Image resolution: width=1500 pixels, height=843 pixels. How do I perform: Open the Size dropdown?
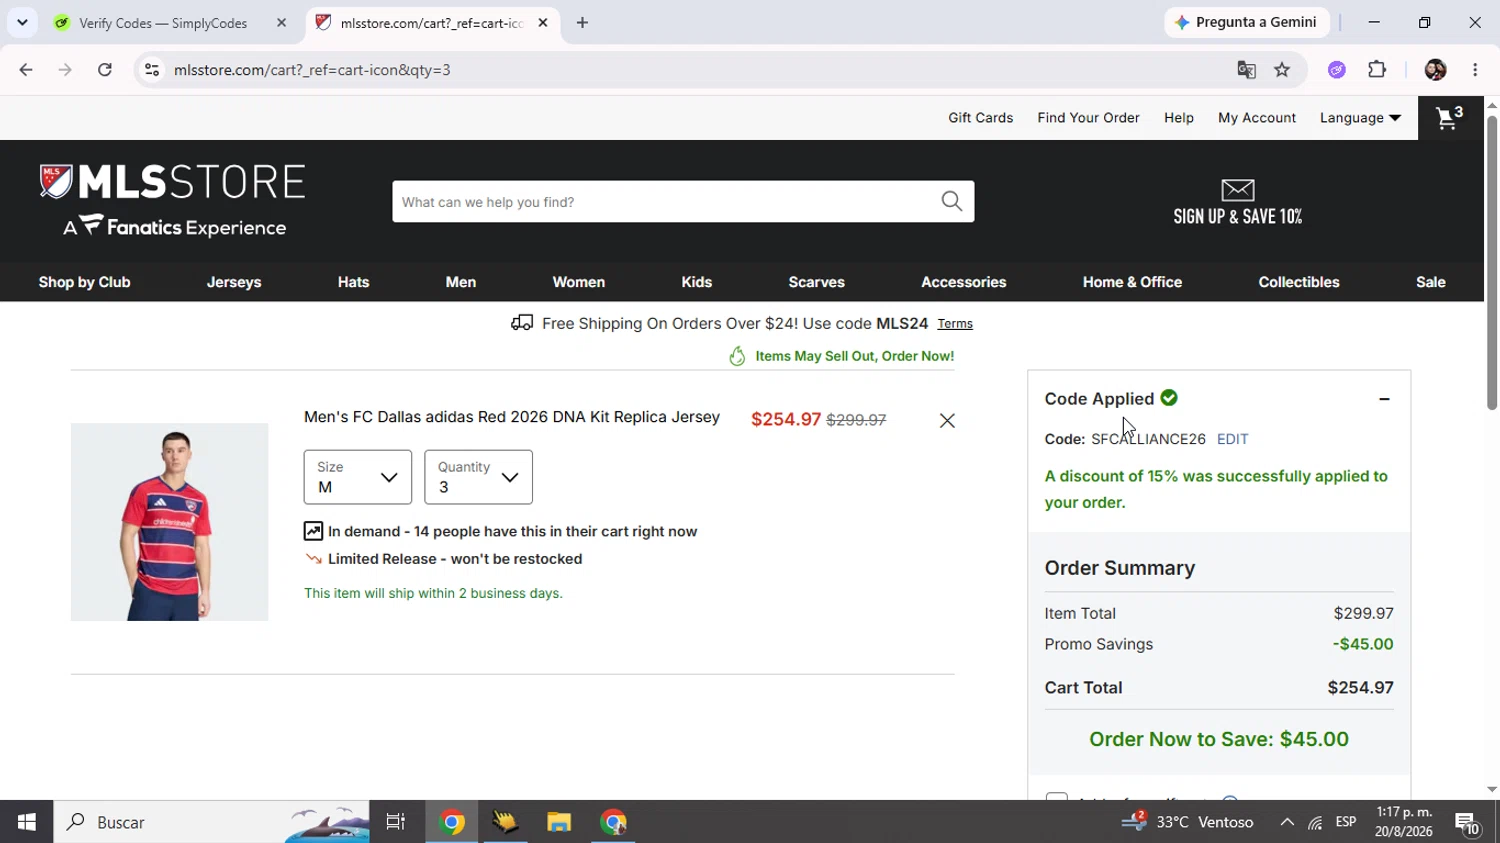[358, 477]
